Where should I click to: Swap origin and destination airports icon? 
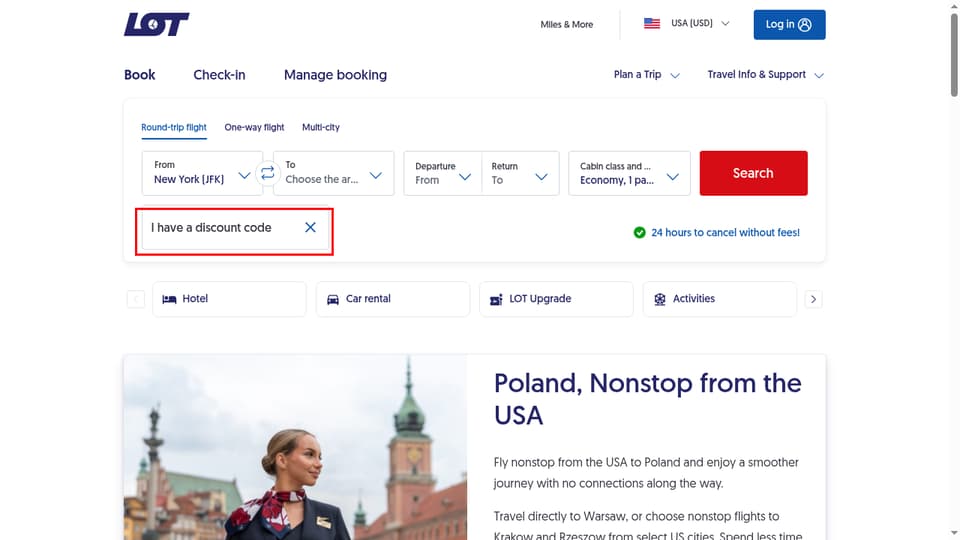[268, 173]
